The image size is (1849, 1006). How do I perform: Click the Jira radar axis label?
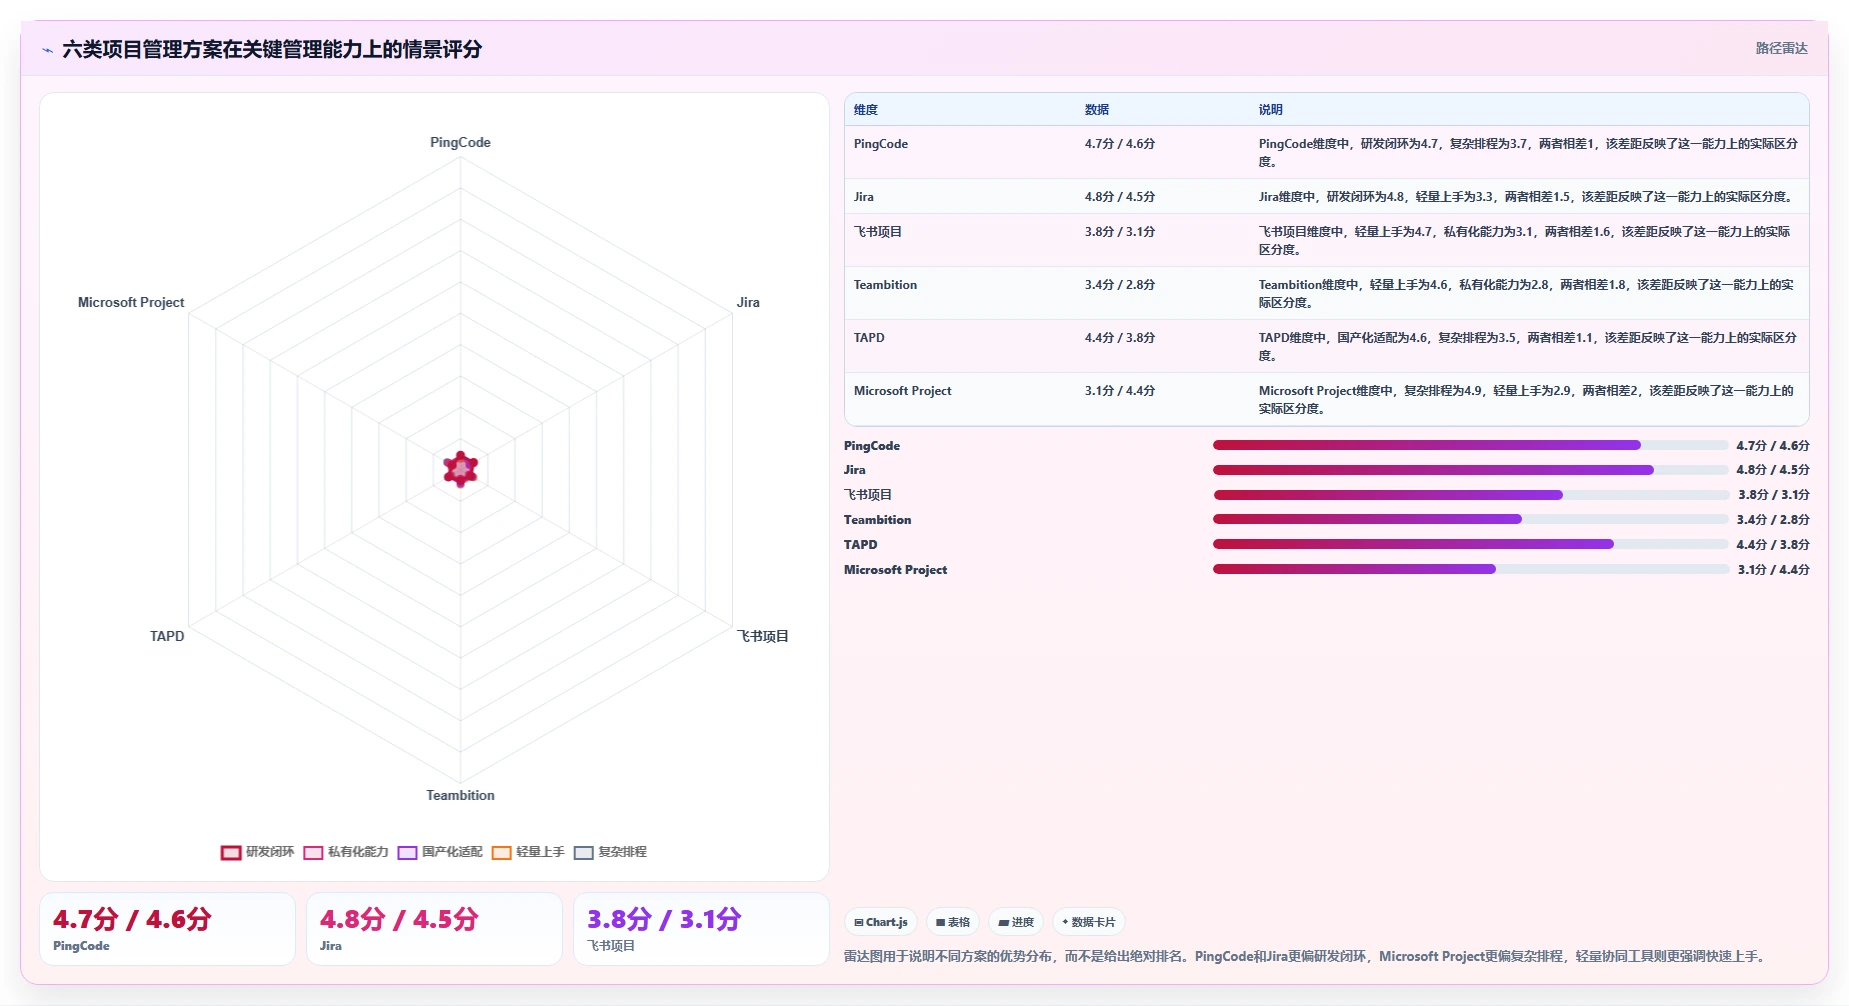(748, 302)
